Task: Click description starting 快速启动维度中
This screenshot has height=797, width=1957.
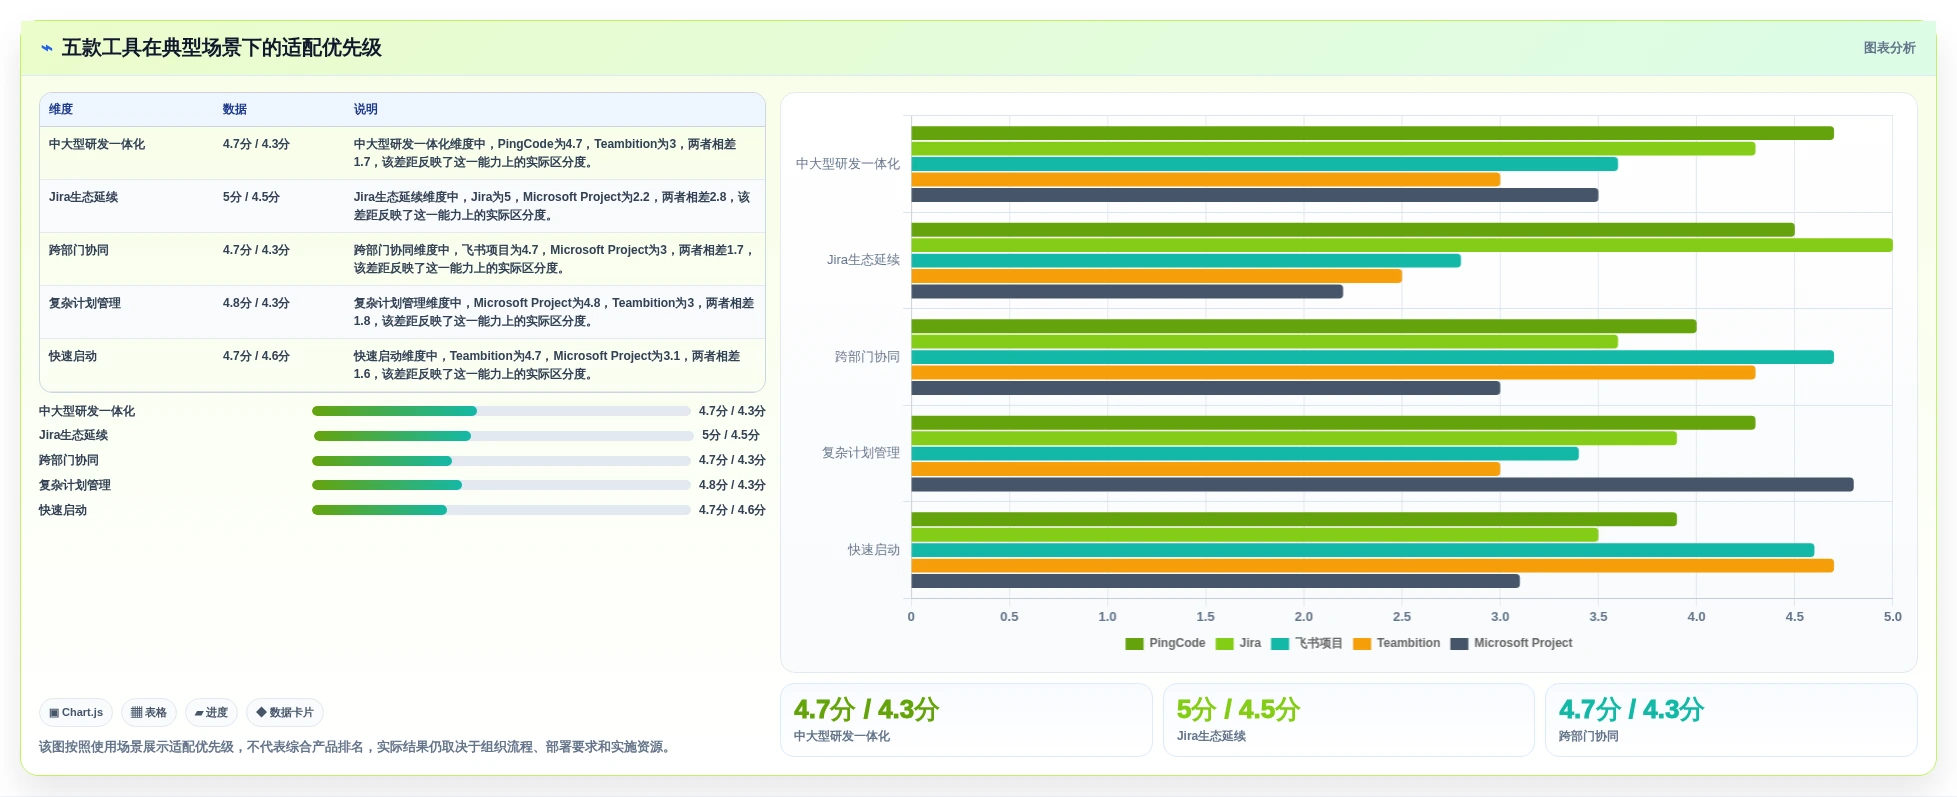Action: (547, 365)
